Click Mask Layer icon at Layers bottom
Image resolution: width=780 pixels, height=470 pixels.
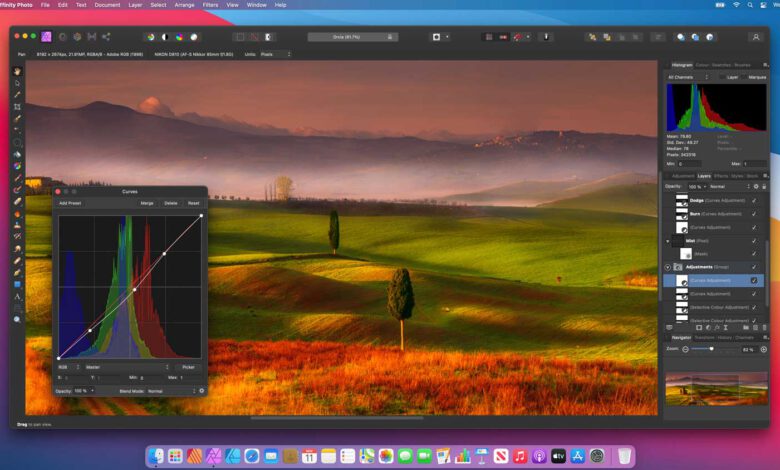point(699,328)
